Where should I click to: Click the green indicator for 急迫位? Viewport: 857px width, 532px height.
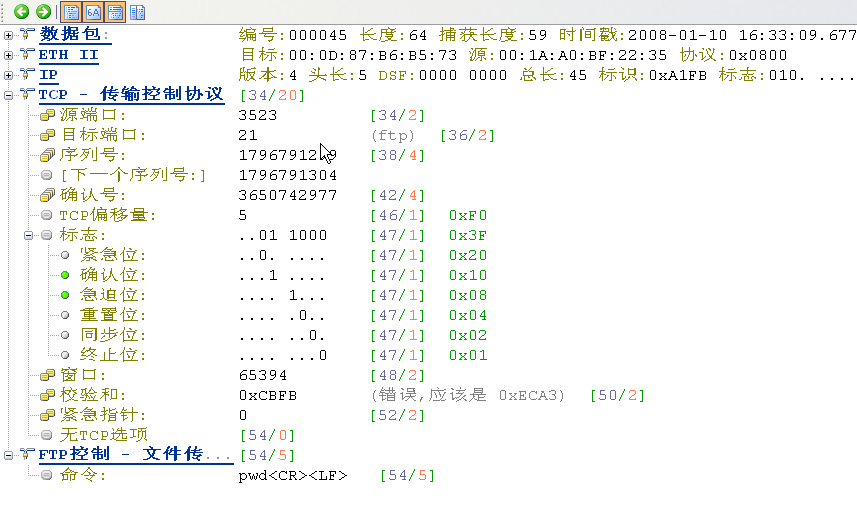click(x=66, y=295)
